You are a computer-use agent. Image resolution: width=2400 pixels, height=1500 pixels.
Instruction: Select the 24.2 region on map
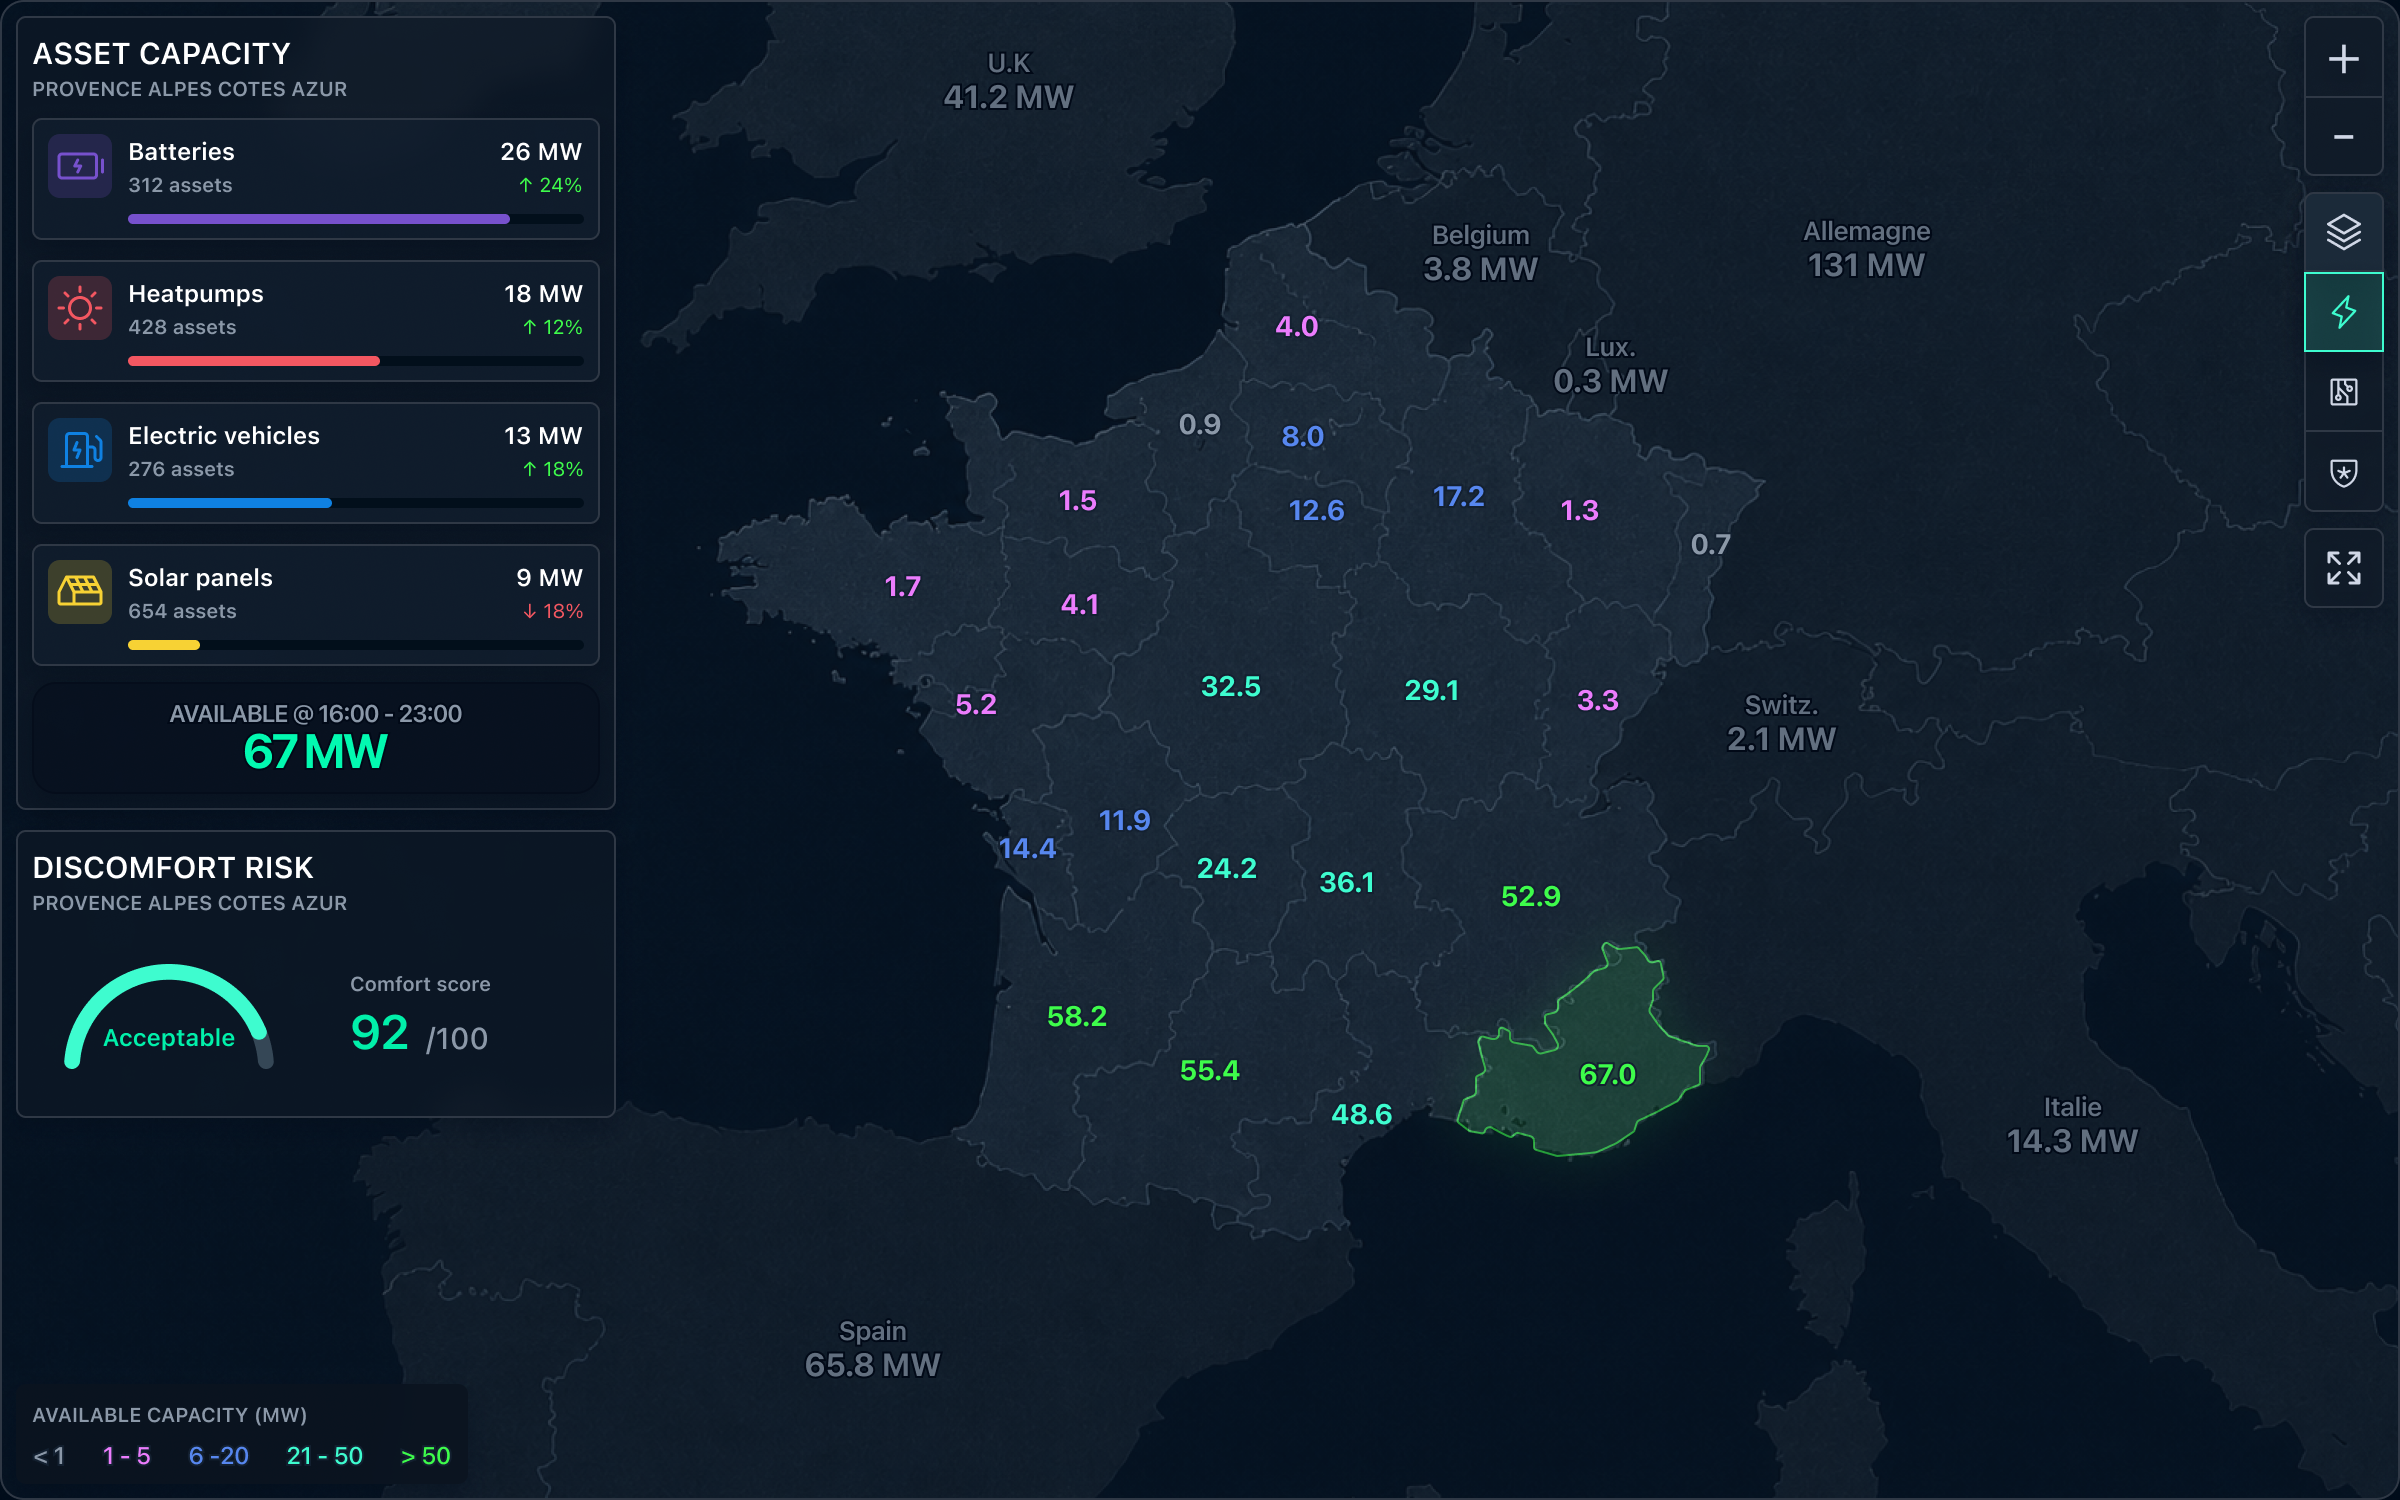click(1226, 868)
